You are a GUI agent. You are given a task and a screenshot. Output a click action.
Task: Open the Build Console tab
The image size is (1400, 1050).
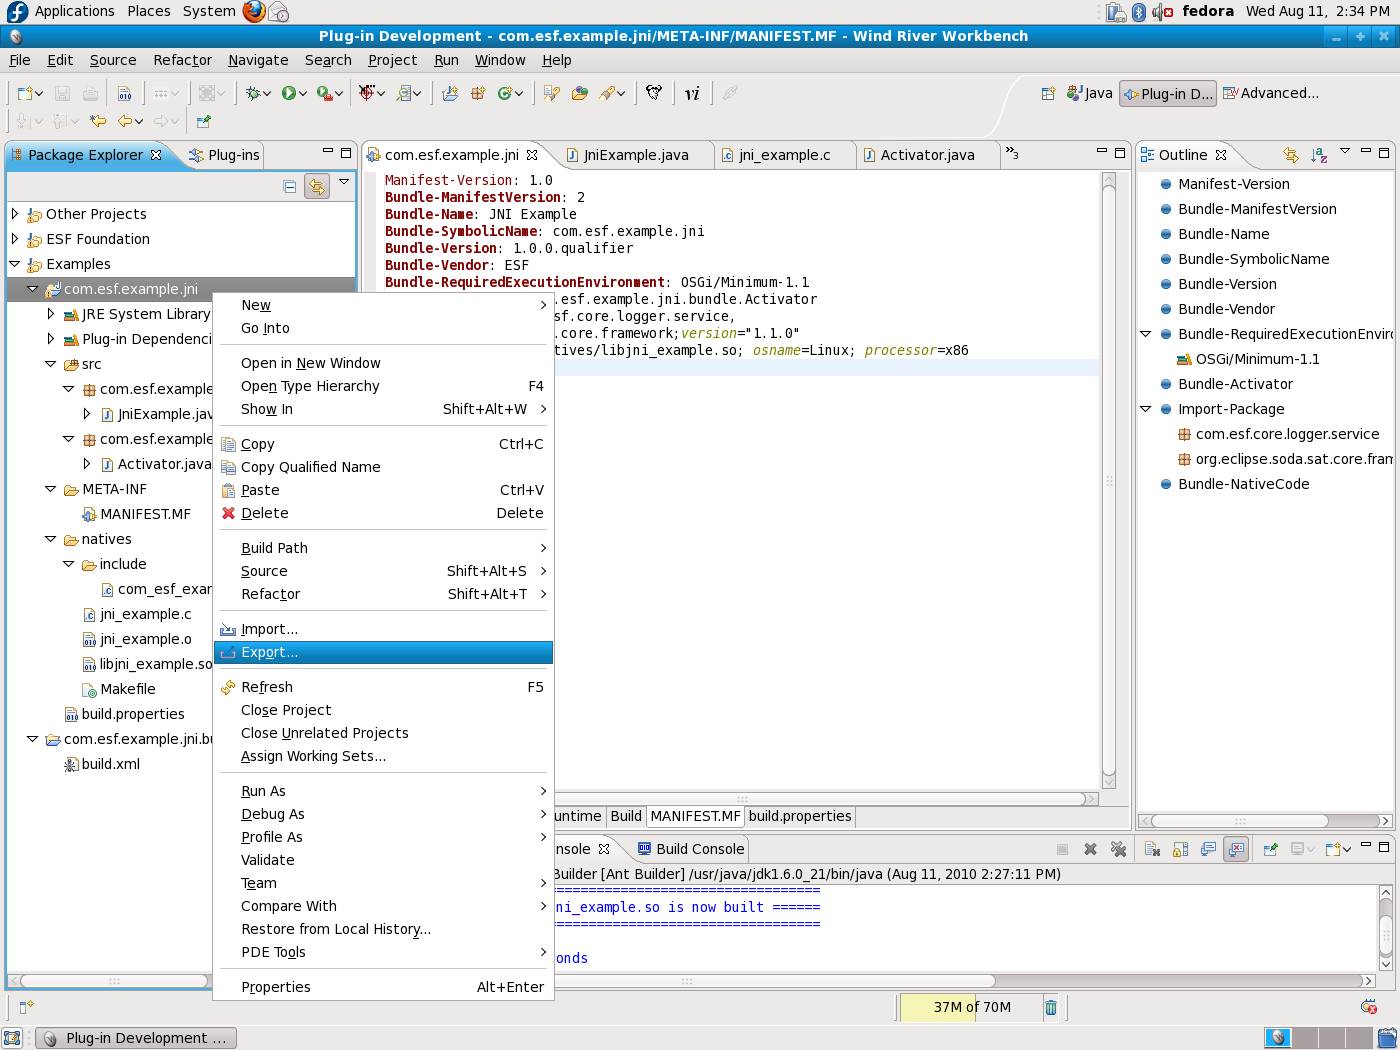point(690,849)
